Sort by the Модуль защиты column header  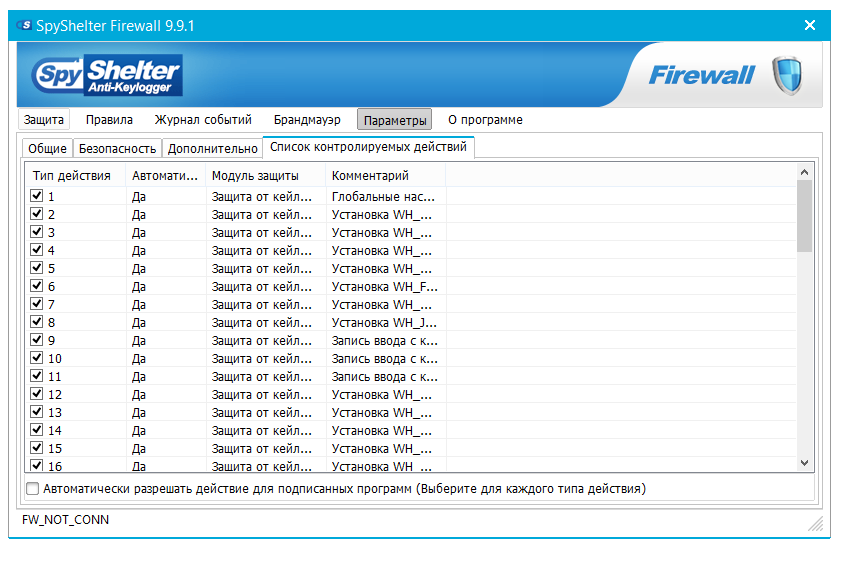click(265, 176)
